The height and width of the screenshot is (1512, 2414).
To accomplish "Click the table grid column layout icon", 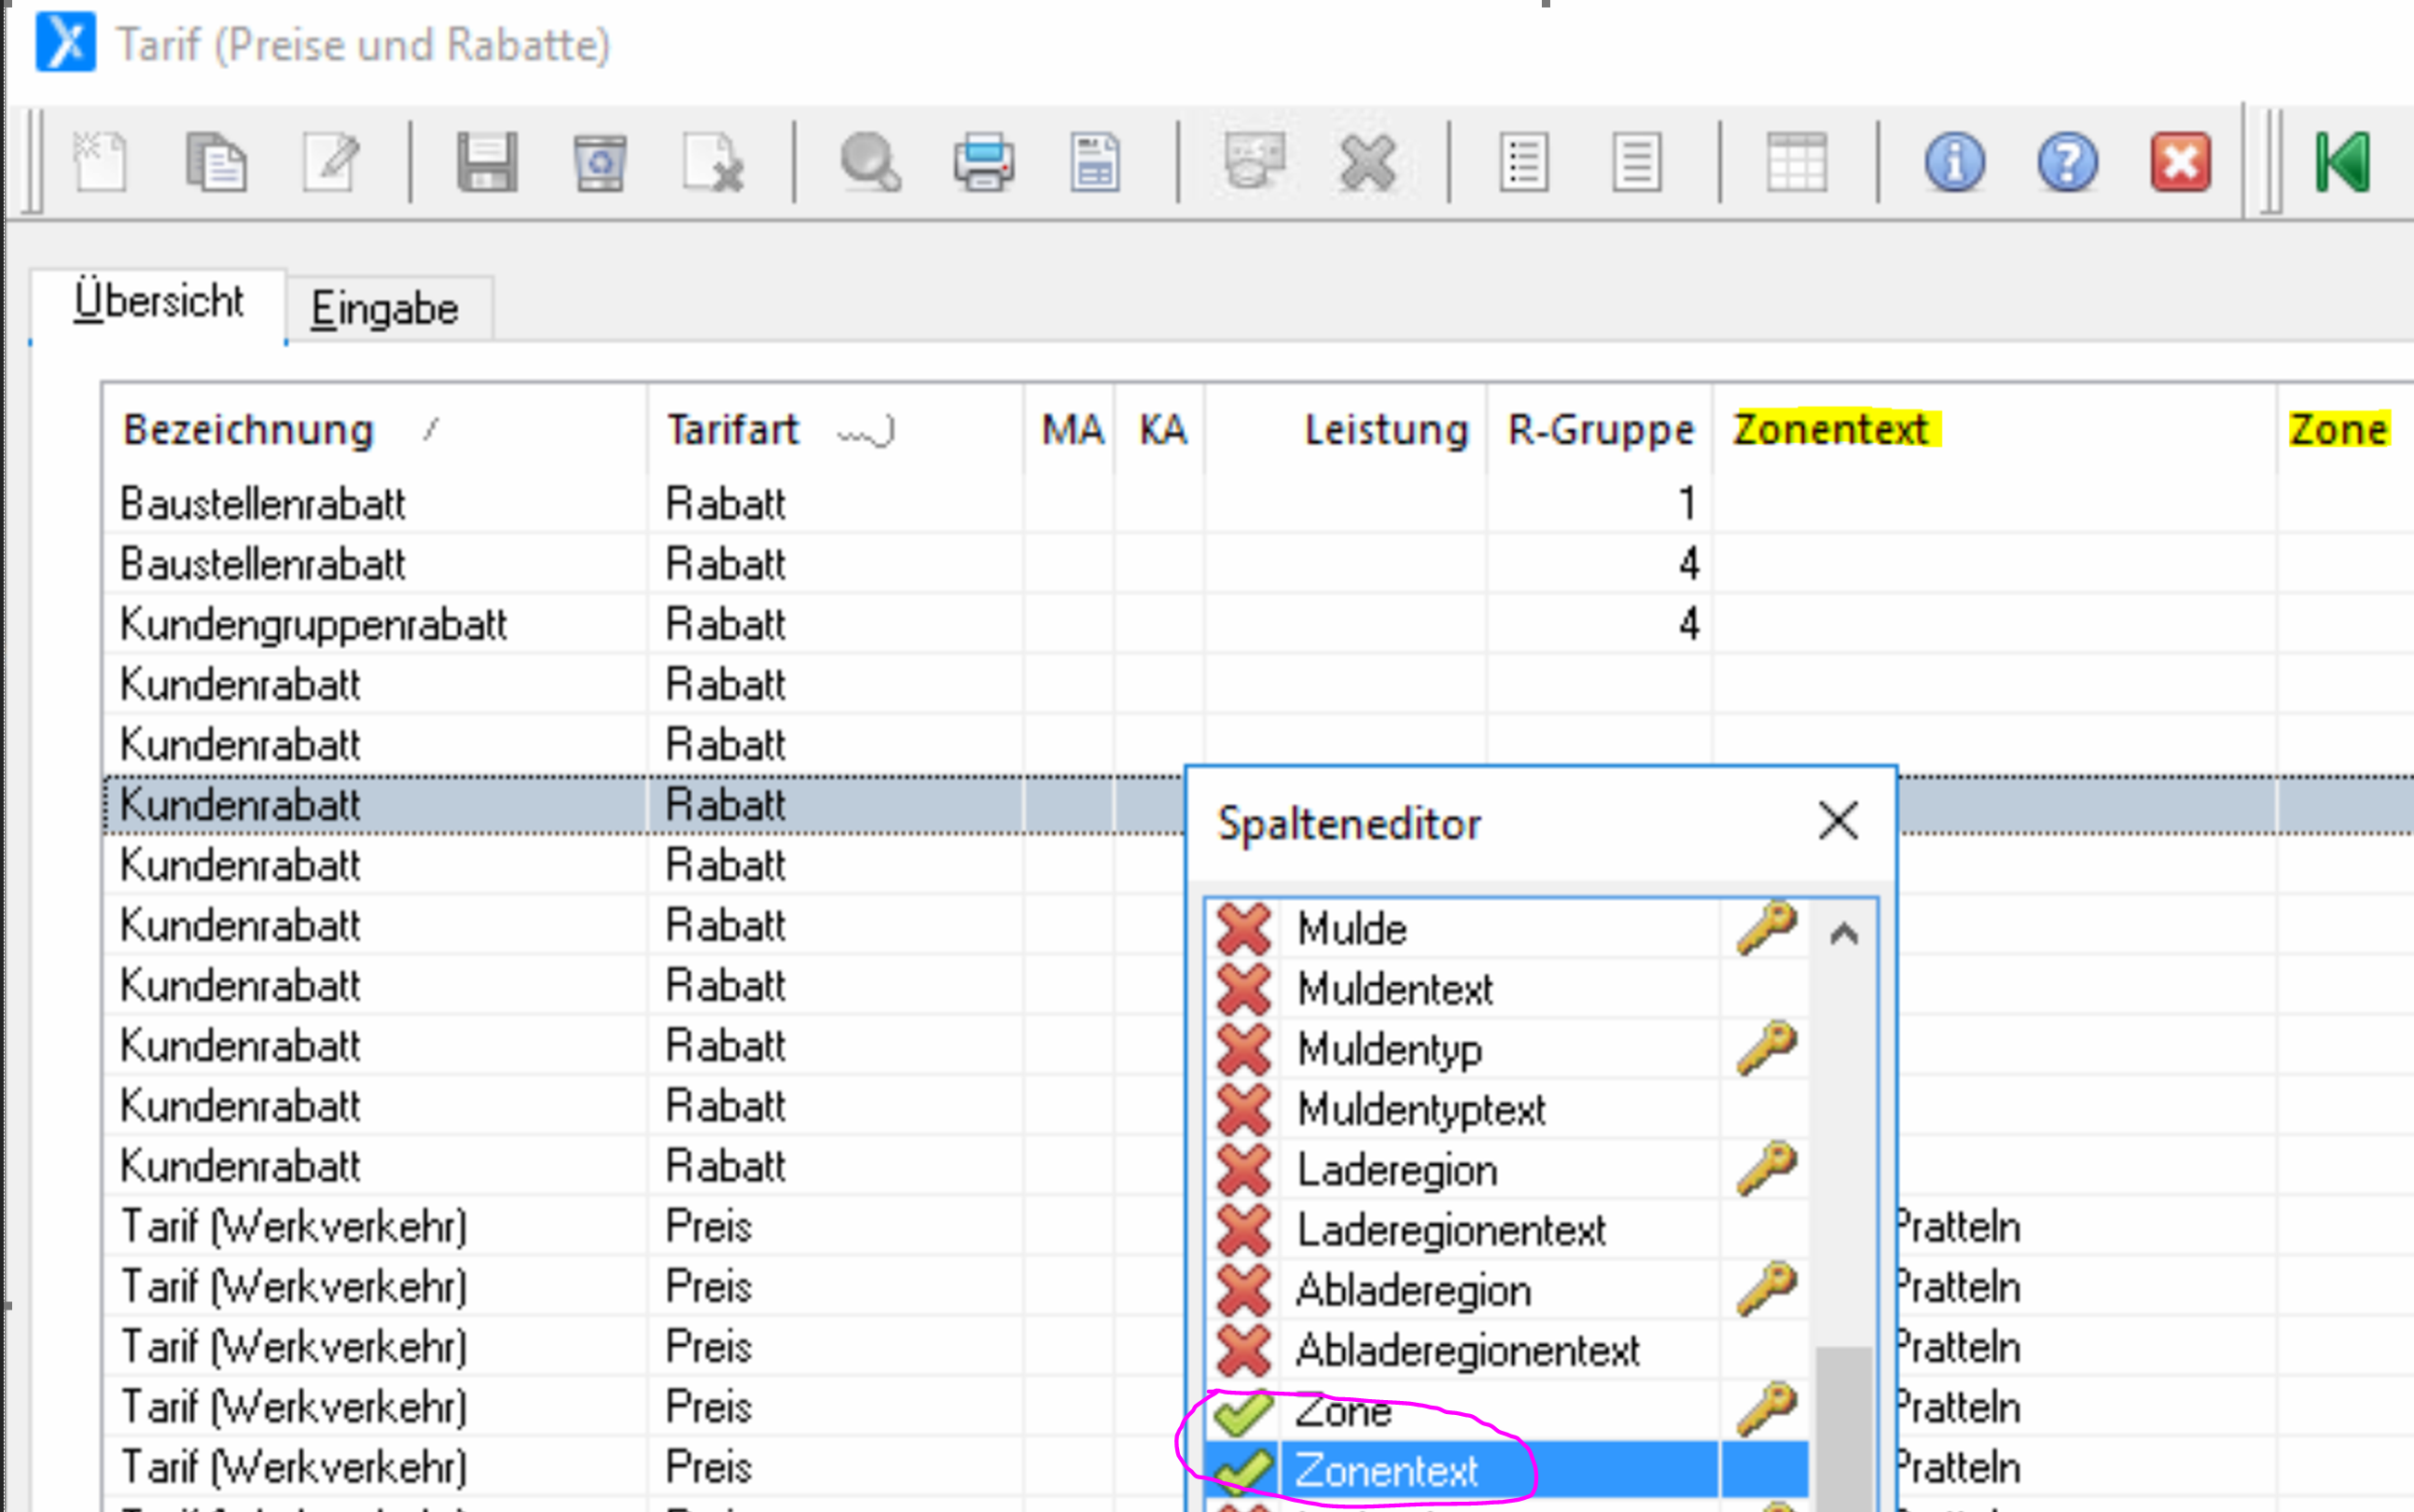I will 1796,161.
